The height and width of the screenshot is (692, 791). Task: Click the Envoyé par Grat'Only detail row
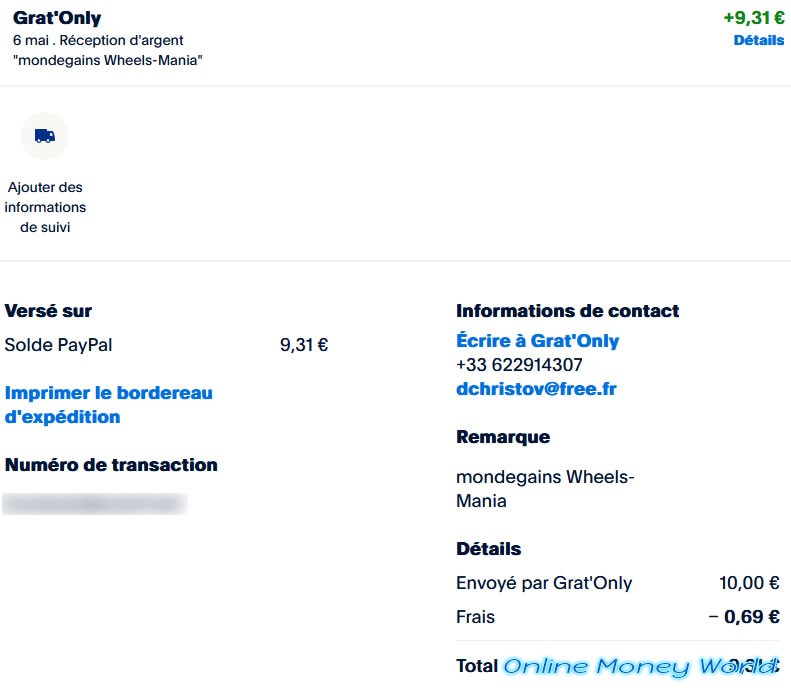[x=617, y=583]
